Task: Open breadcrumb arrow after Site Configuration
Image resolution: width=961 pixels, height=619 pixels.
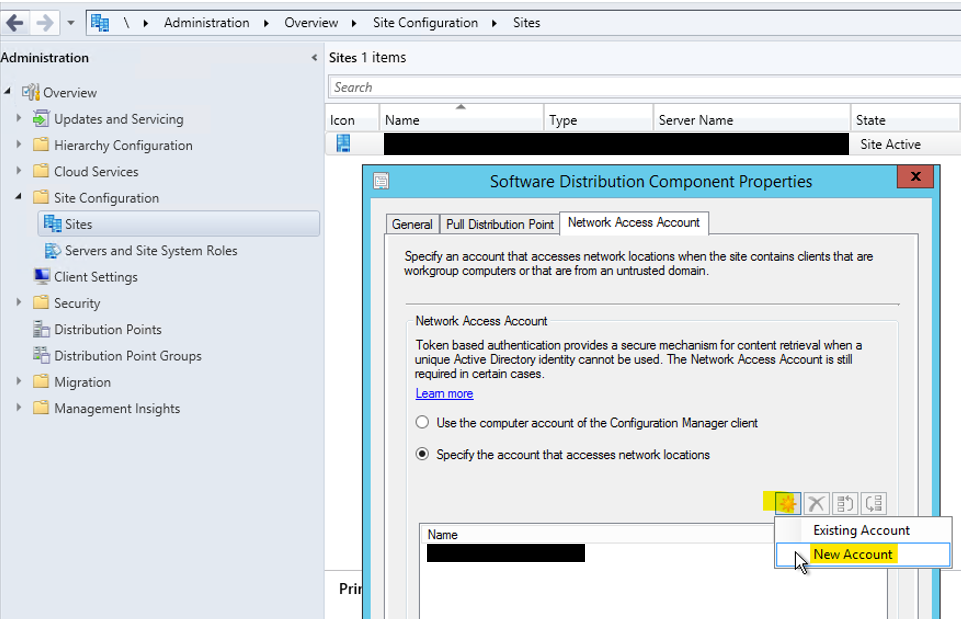Action: point(494,23)
